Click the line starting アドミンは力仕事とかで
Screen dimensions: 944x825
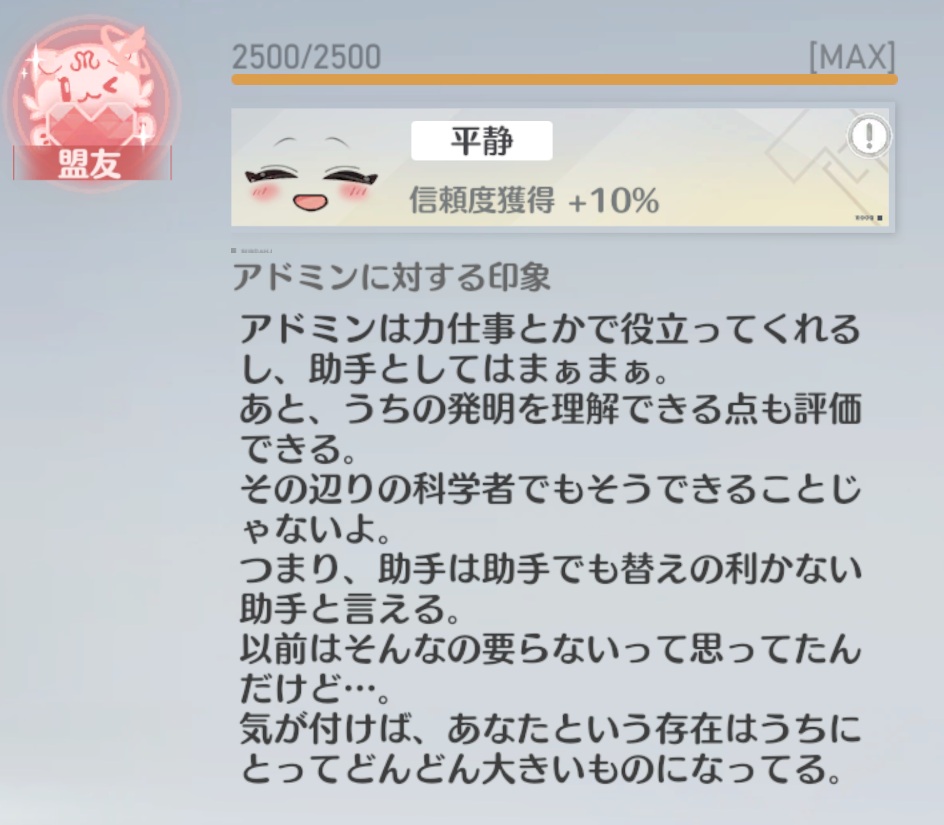(x=550, y=329)
